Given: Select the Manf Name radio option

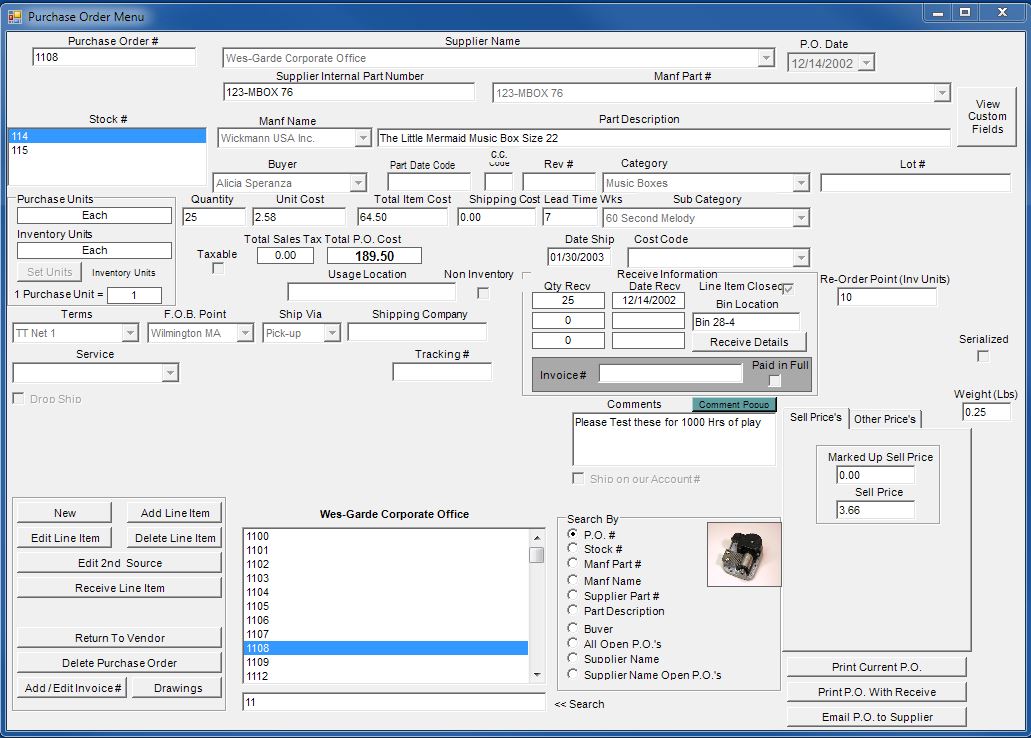Looking at the screenshot, I should tap(573, 580).
